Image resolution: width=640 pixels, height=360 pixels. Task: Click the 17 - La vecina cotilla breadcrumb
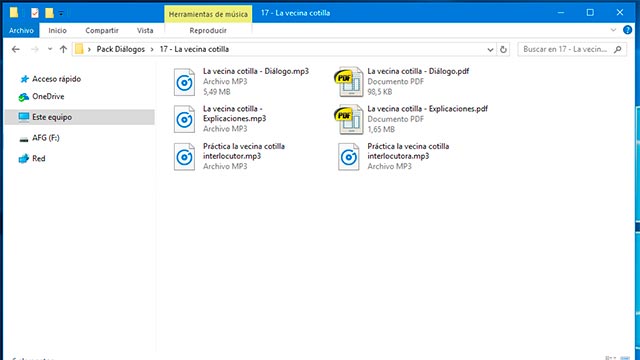tap(194, 49)
